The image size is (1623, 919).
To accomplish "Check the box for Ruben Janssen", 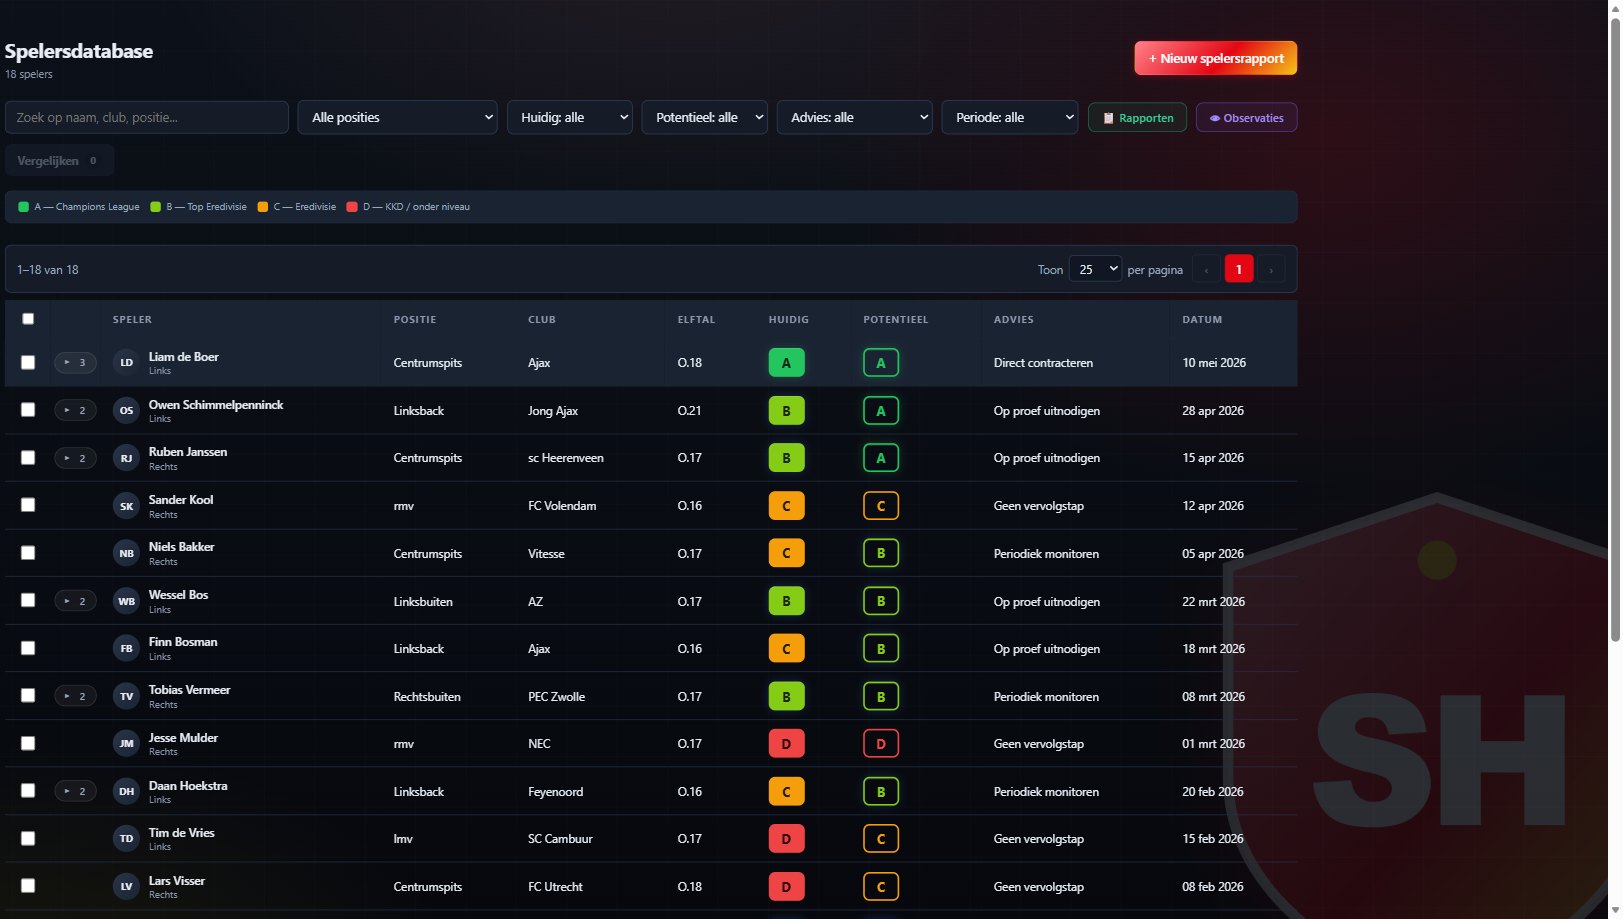I will (28, 458).
